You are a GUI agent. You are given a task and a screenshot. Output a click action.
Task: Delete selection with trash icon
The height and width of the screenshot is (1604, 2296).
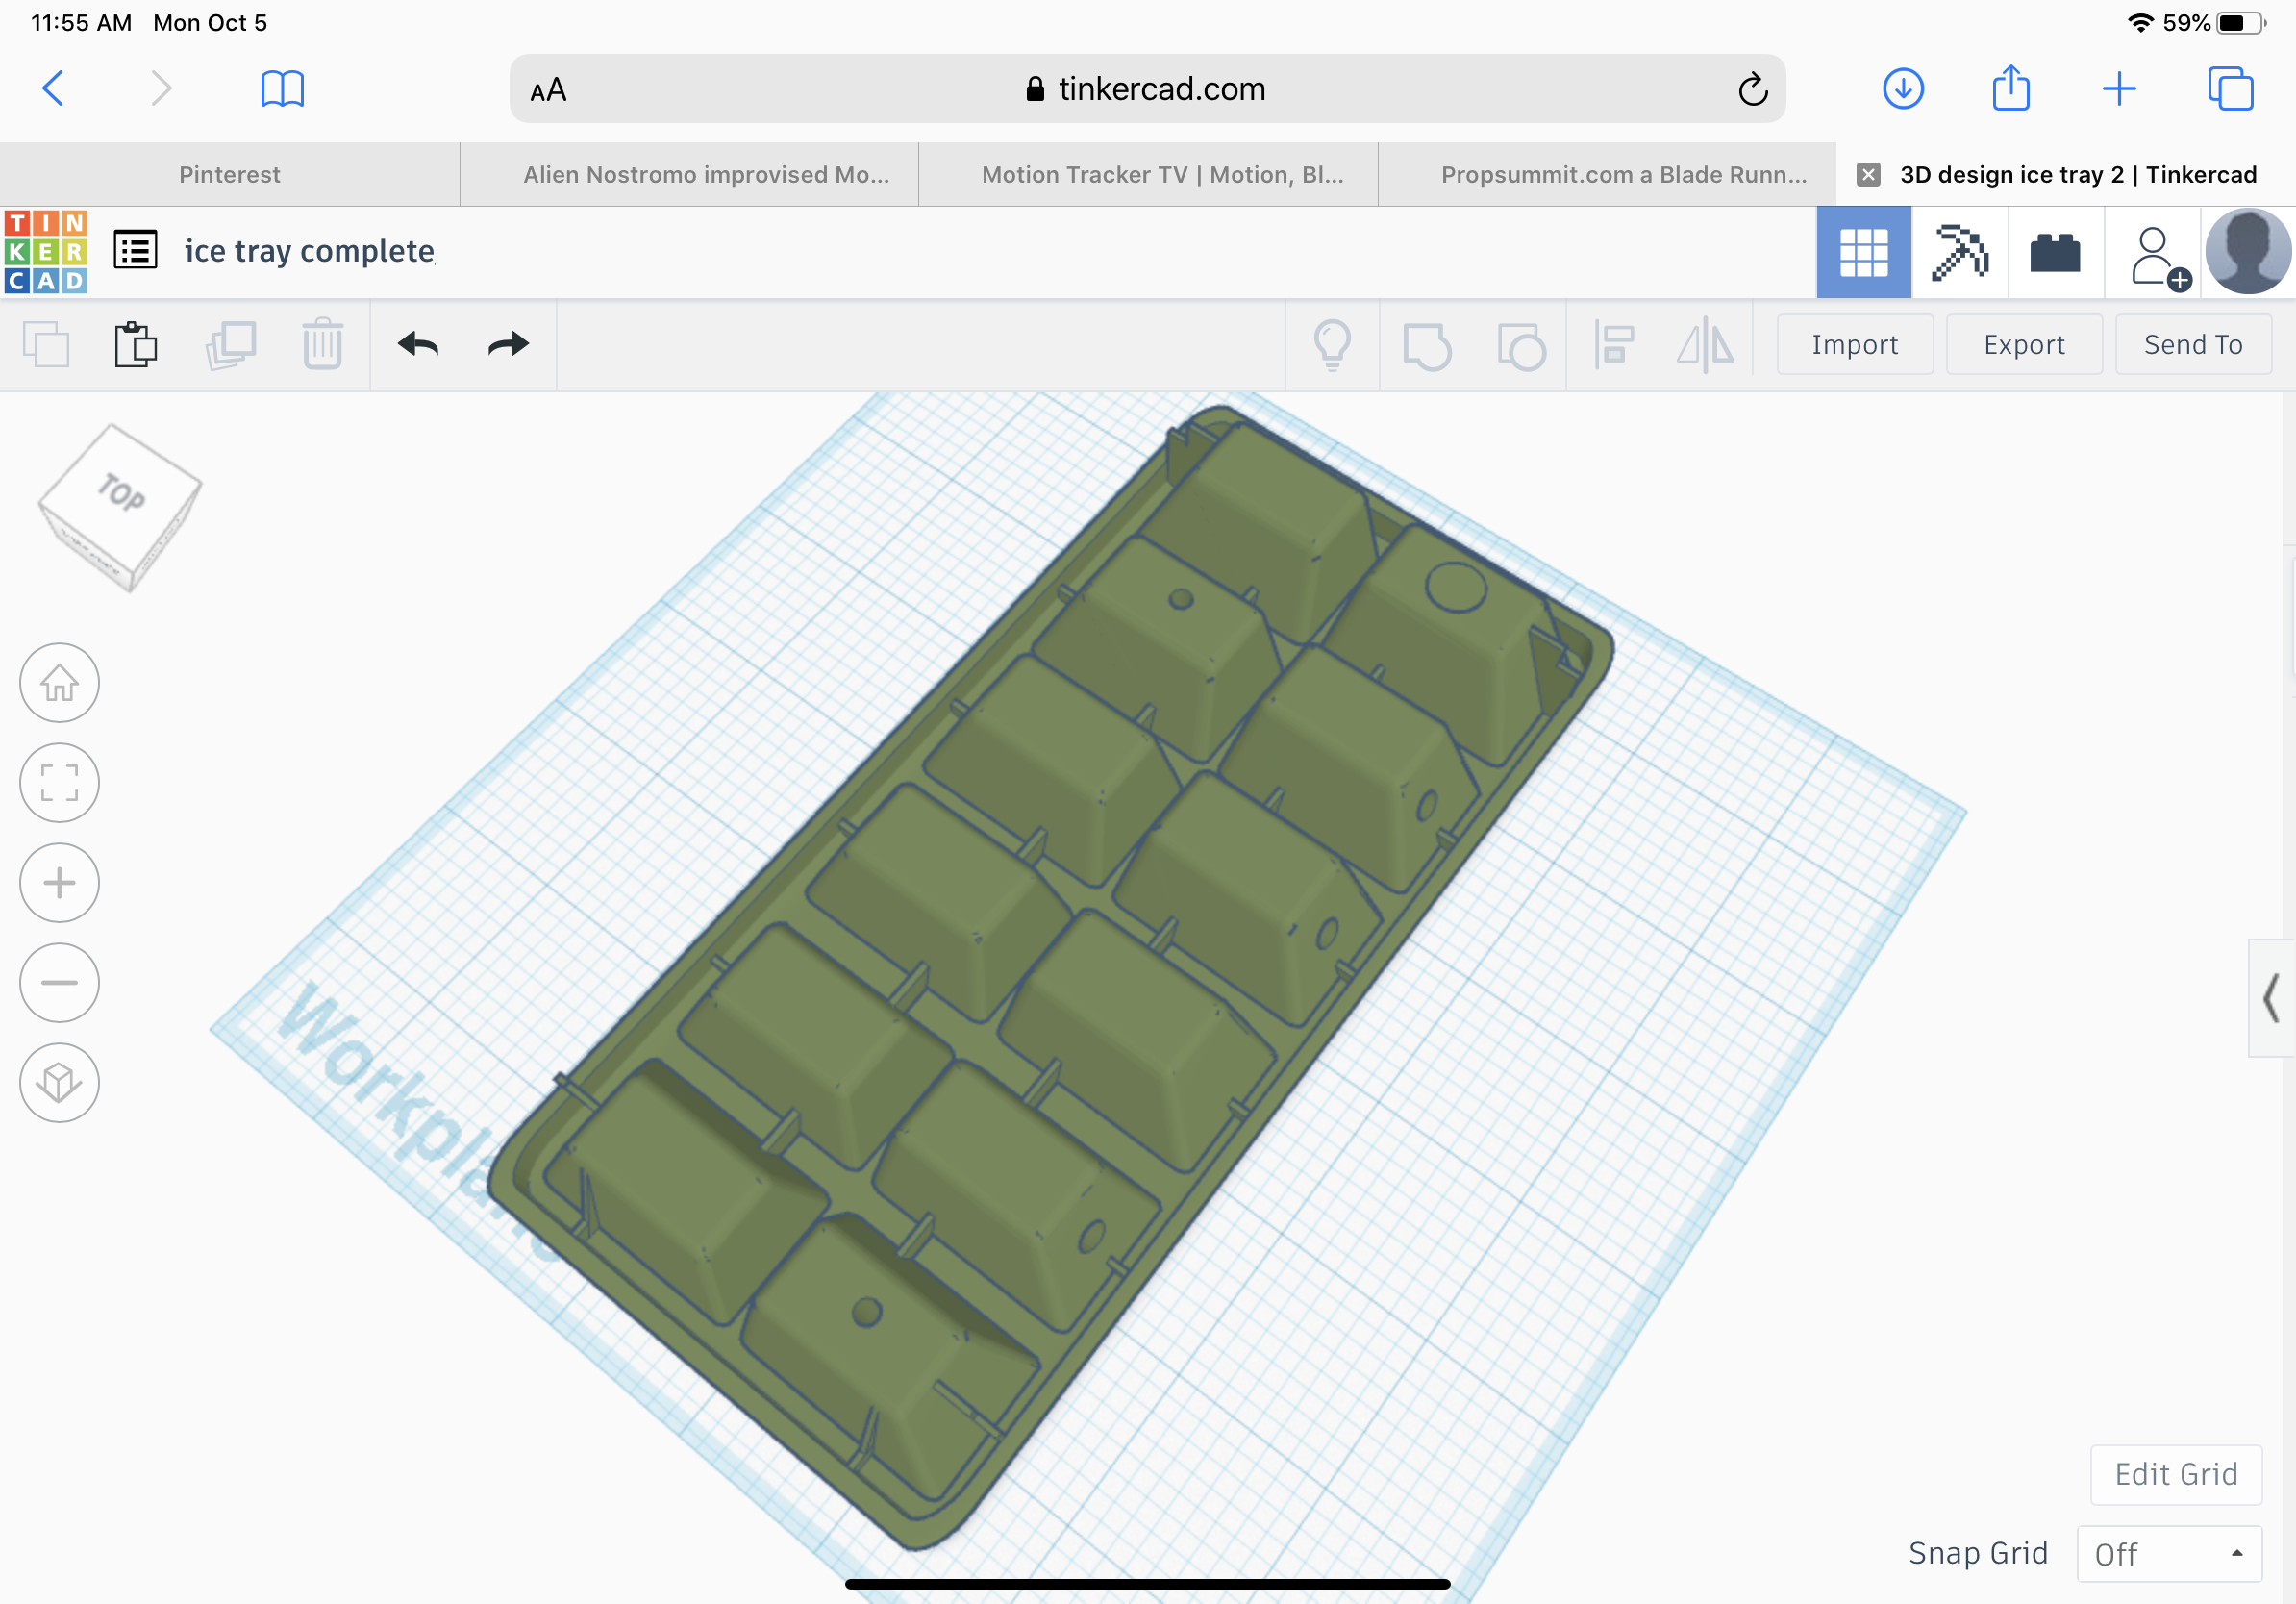pyautogui.click(x=322, y=344)
